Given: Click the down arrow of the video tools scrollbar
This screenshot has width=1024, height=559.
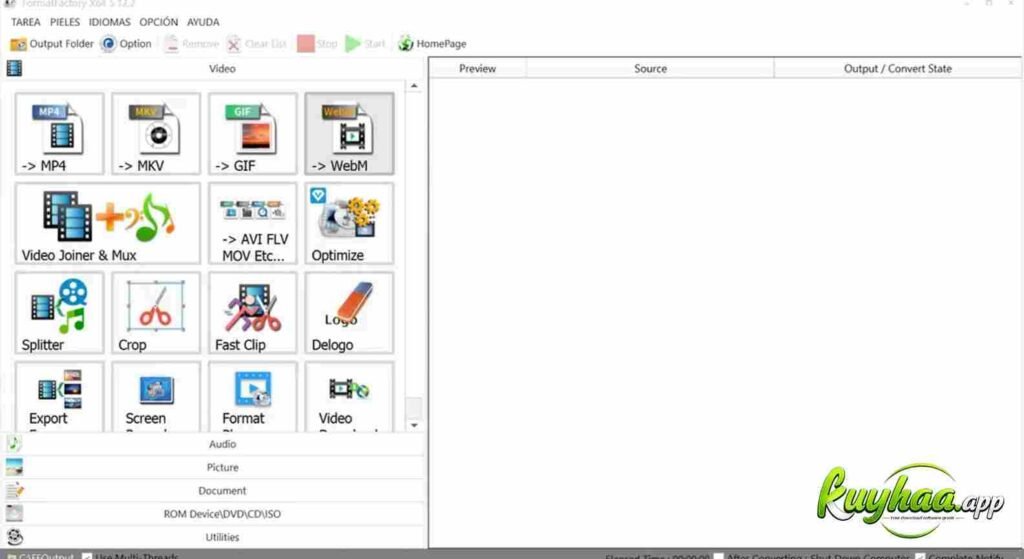Looking at the screenshot, I should tap(413, 425).
